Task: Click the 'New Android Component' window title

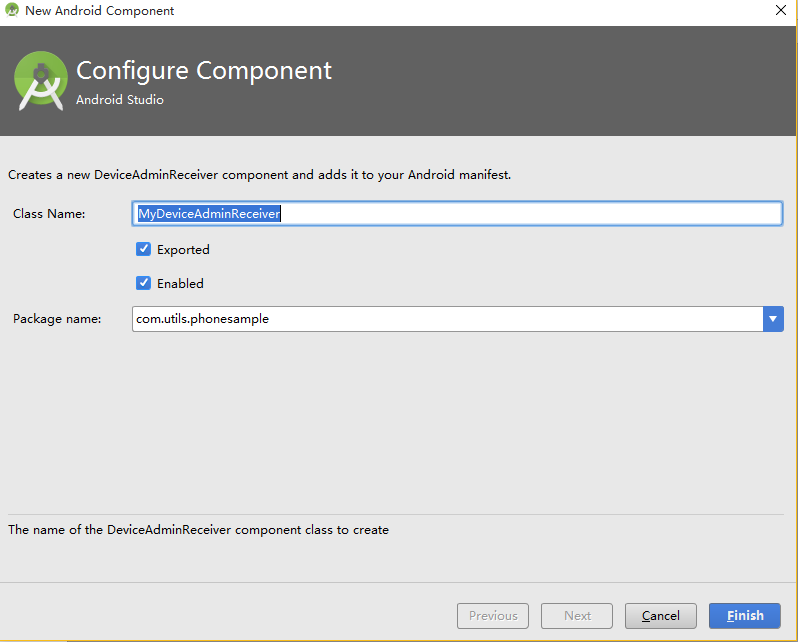Action: (x=99, y=11)
